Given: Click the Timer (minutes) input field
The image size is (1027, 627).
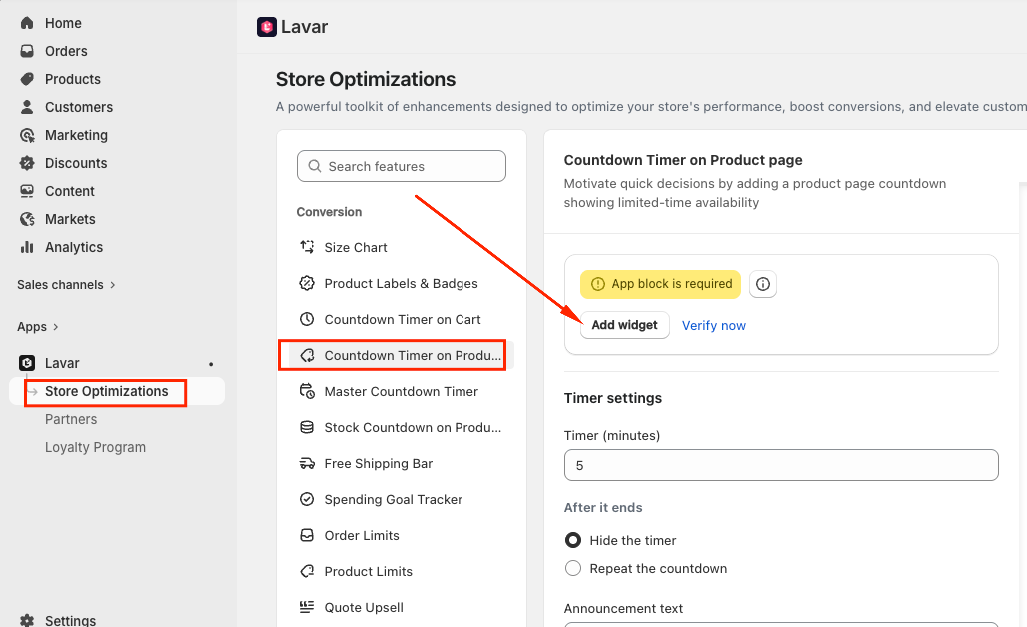Looking at the screenshot, I should tap(781, 465).
